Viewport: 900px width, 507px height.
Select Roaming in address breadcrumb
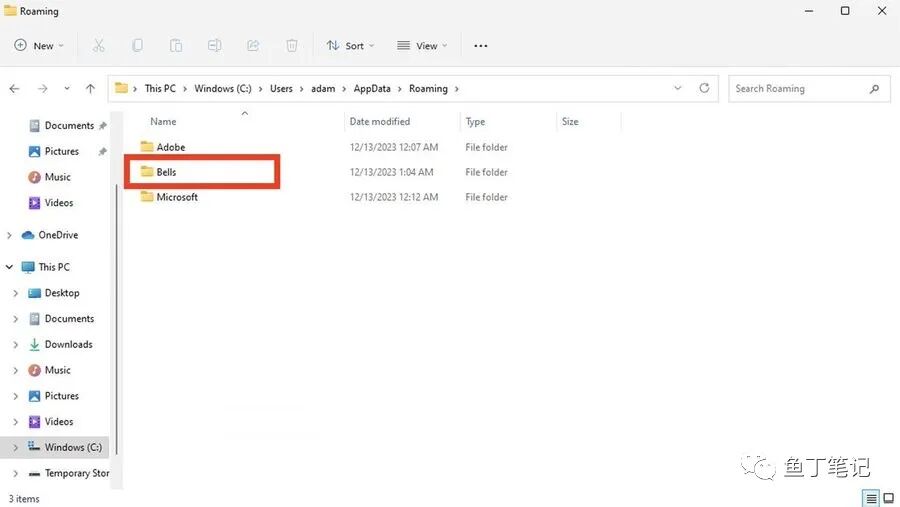(428, 88)
